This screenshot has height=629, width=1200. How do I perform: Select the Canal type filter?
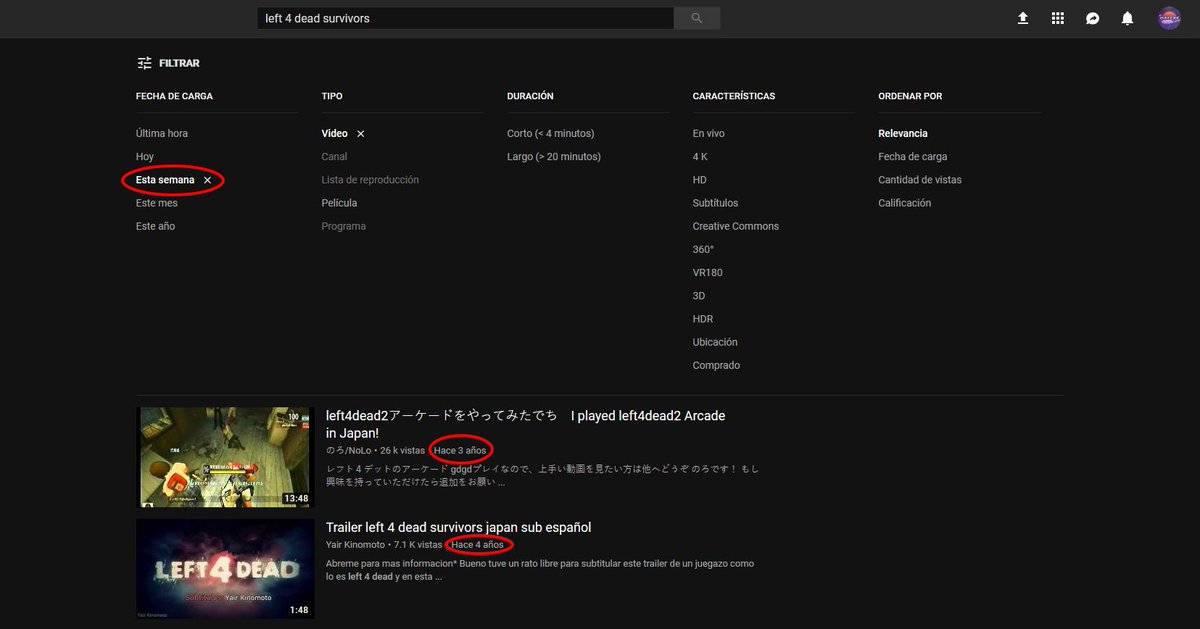(x=334, y=157)
